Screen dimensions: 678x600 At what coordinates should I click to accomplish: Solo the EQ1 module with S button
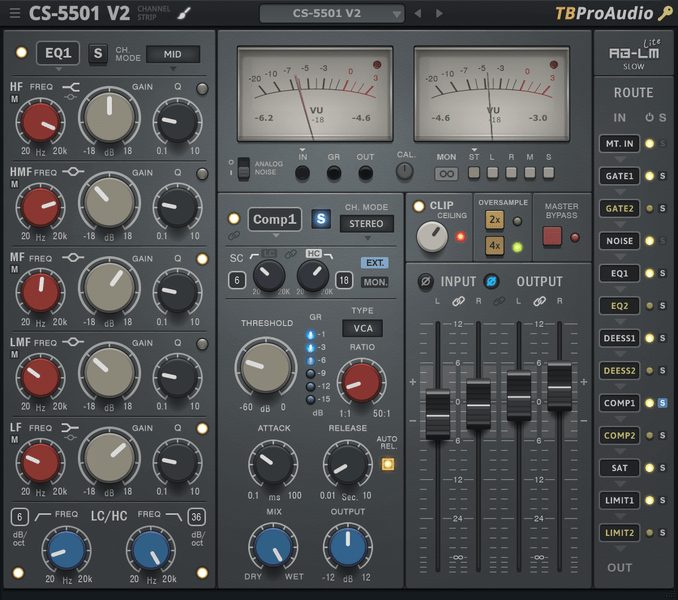tap(98, 53)
